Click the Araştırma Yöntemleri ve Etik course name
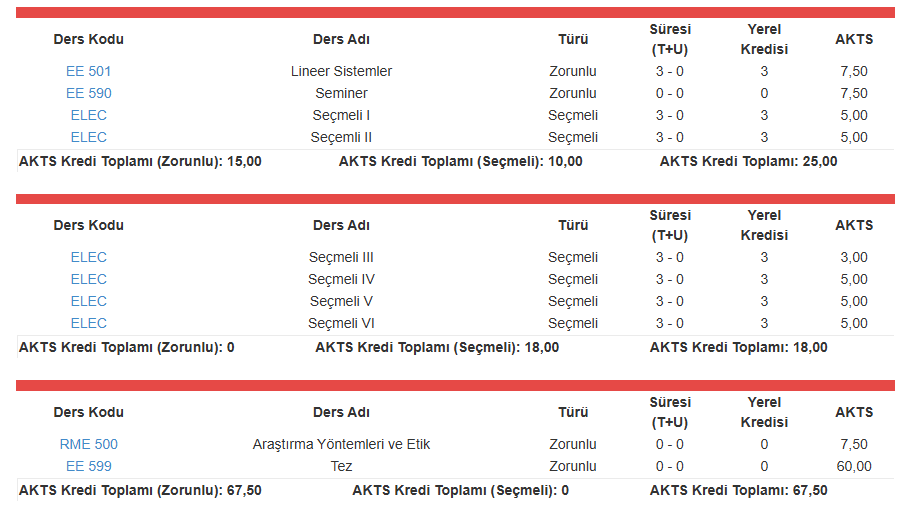Screen dimensions: 898x527 [341, 444]
